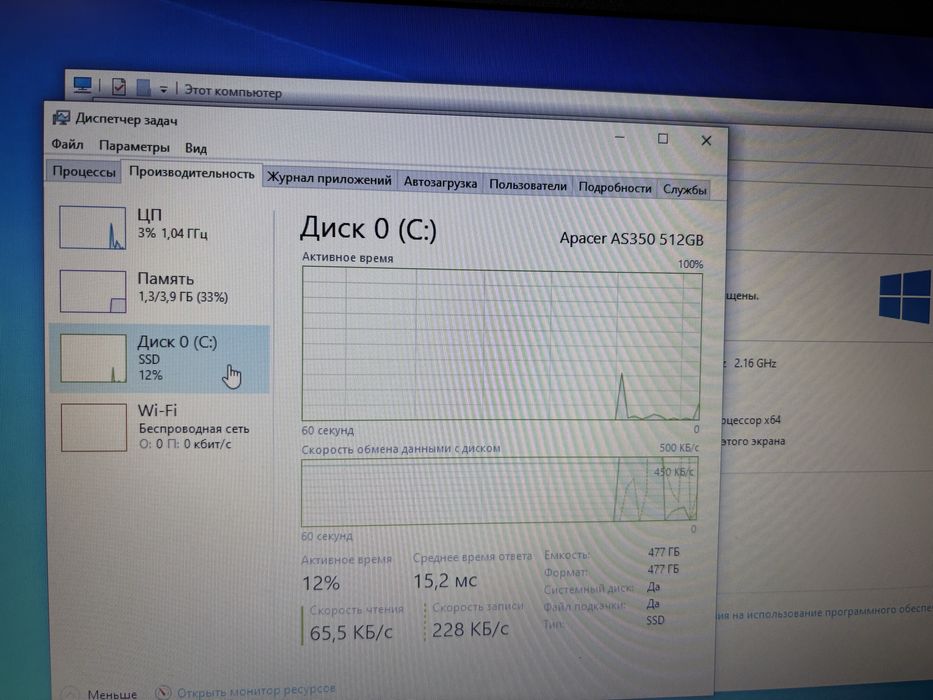Open the Параметры menu

point(134,146)
